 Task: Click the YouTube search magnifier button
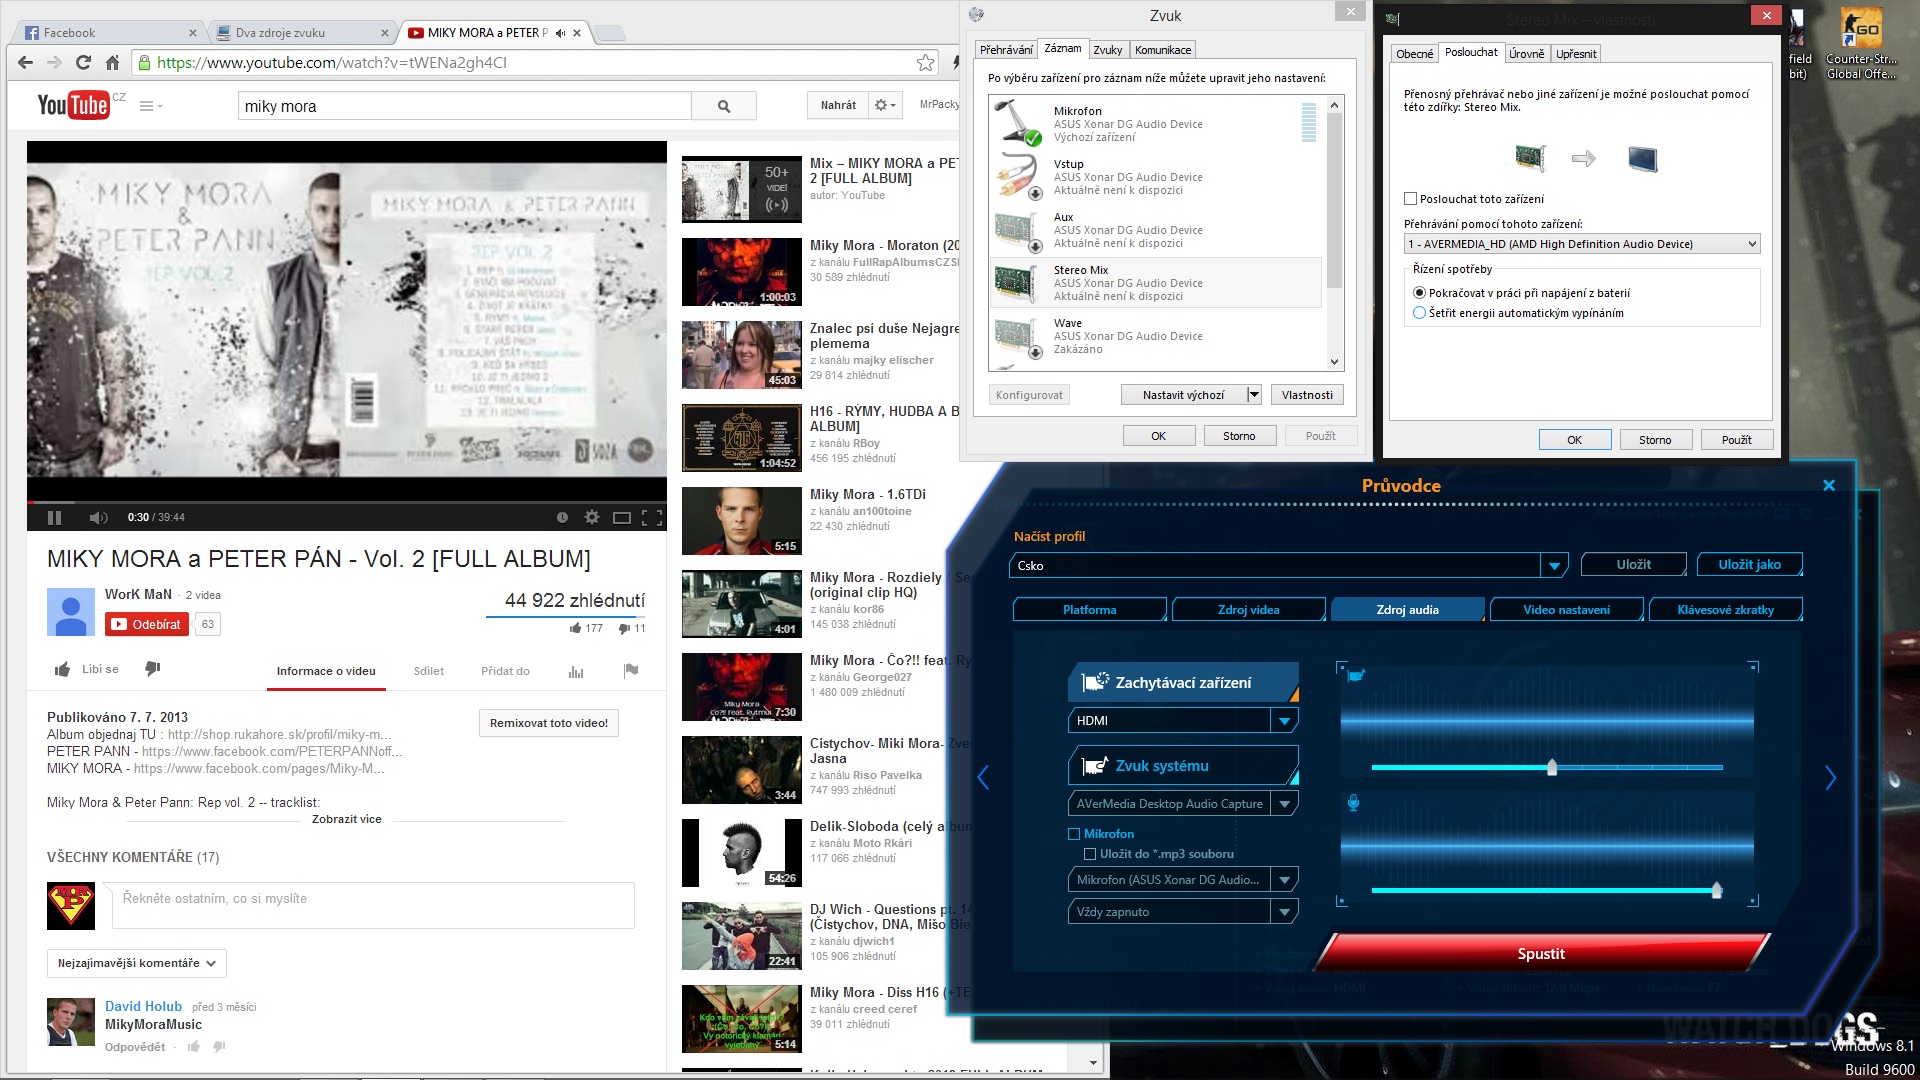click(x=724, y=106)
